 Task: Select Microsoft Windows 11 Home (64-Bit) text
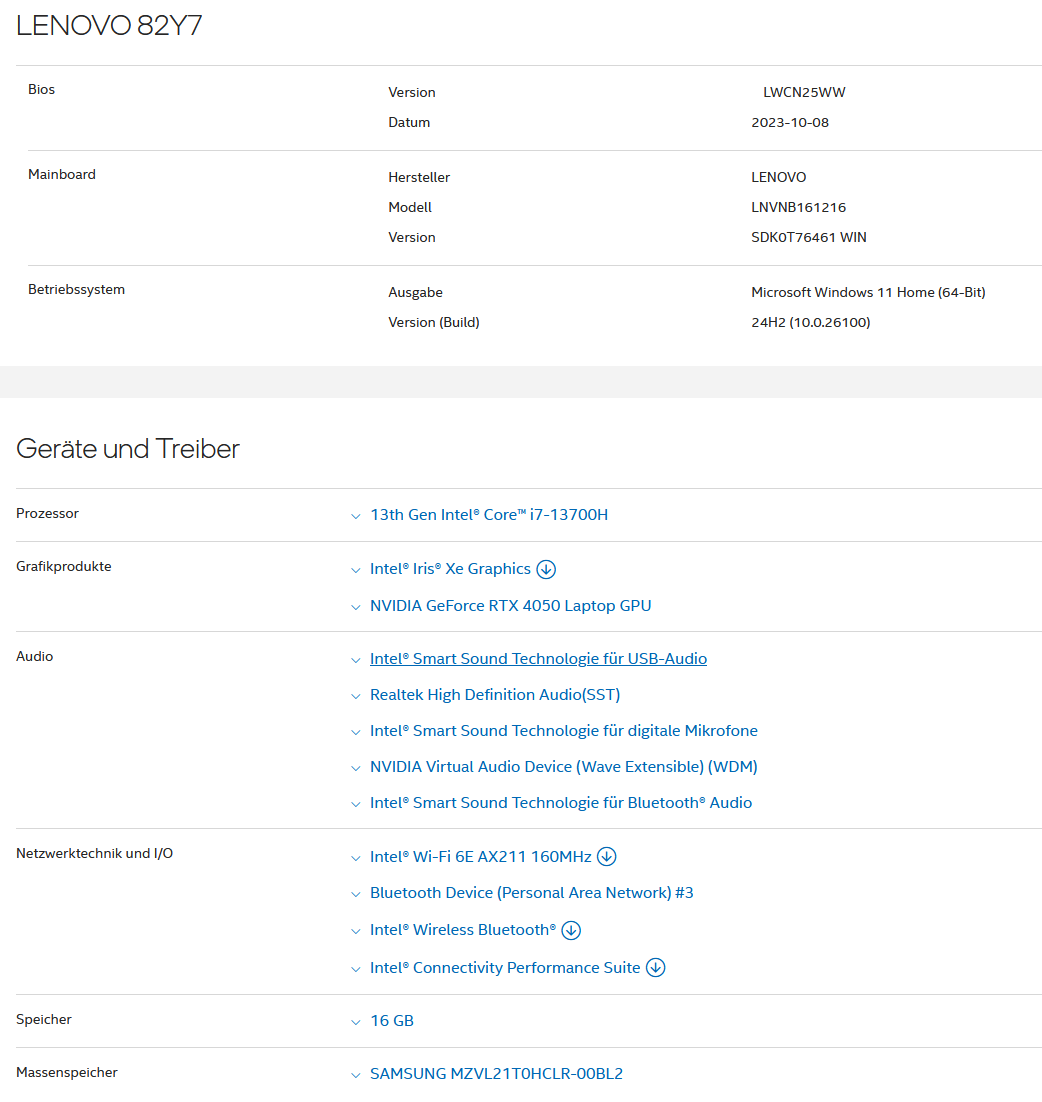click(x=868, y=292)
